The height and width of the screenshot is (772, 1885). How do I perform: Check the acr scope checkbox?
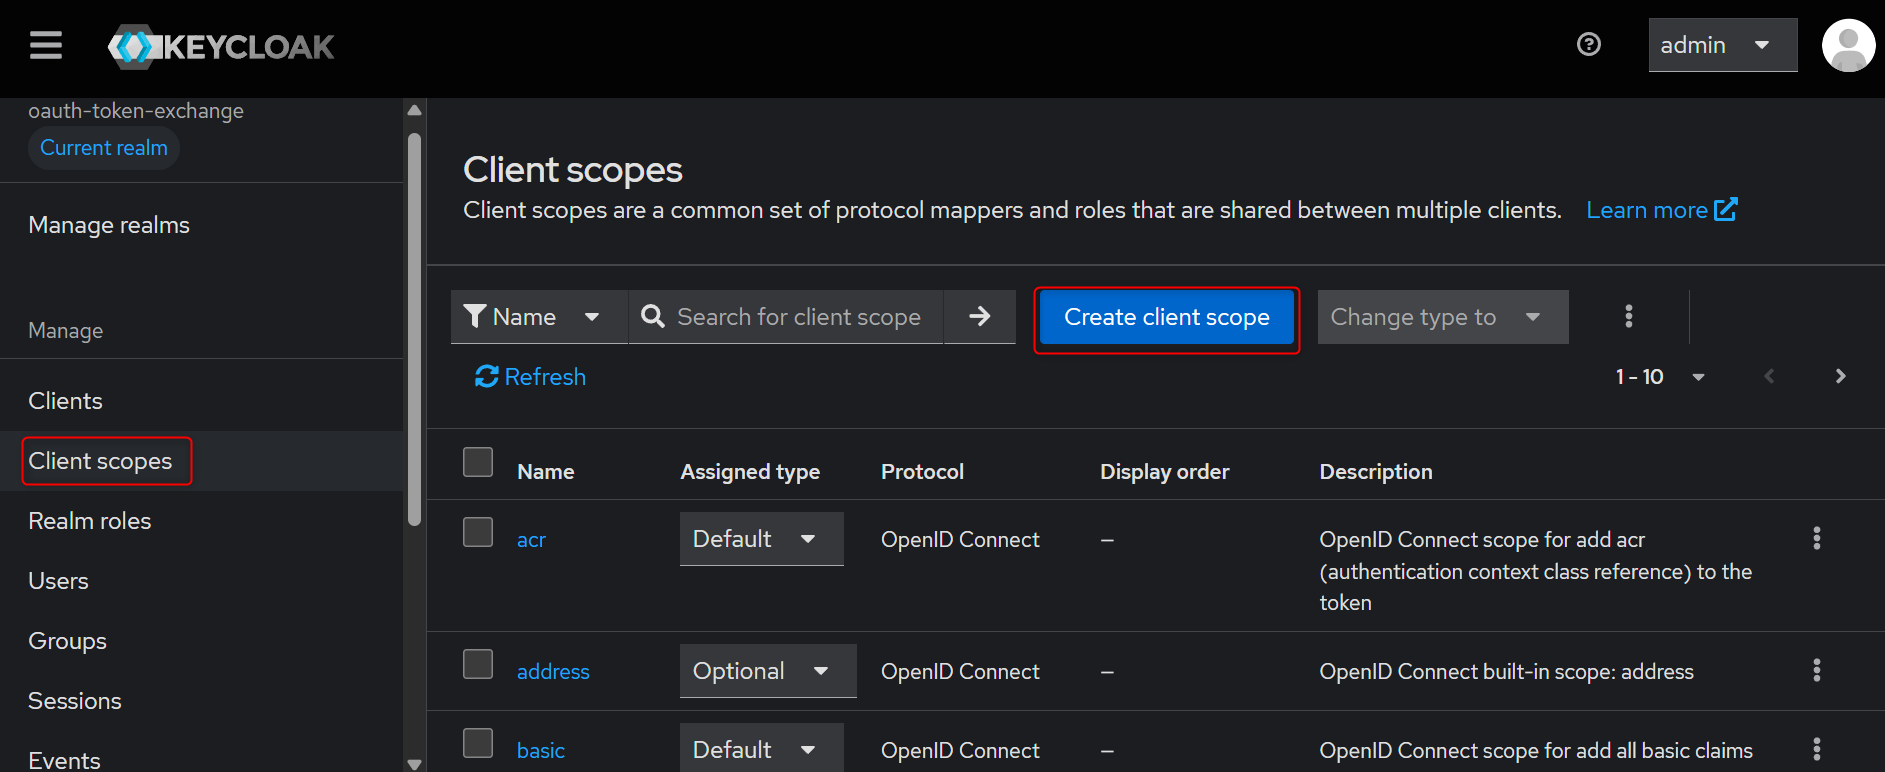[478, 533]
